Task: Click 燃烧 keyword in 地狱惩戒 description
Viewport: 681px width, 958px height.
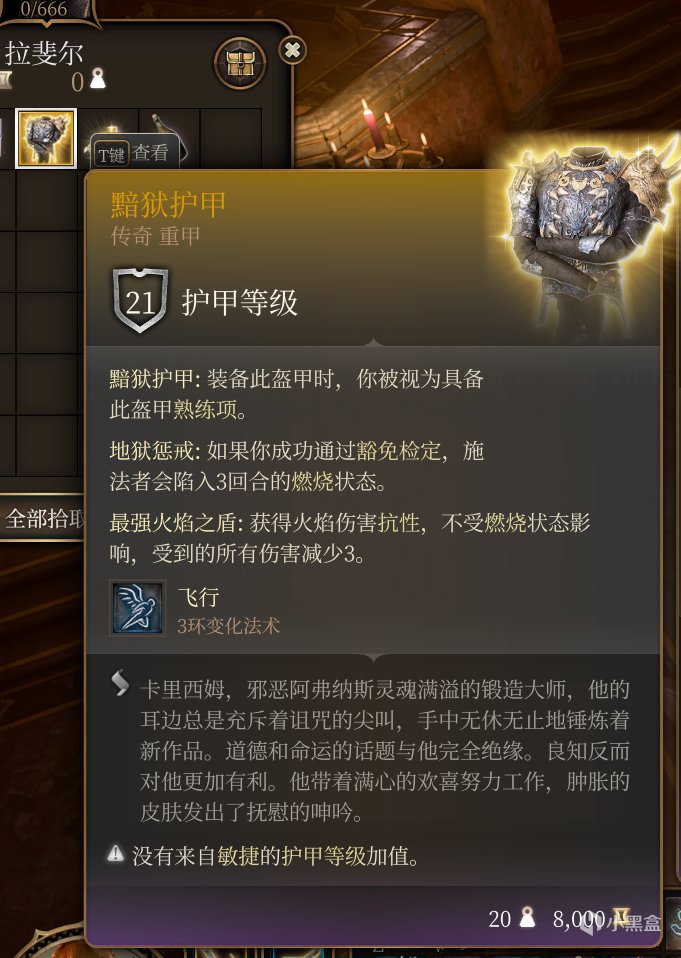Action: tap(313, 481)
